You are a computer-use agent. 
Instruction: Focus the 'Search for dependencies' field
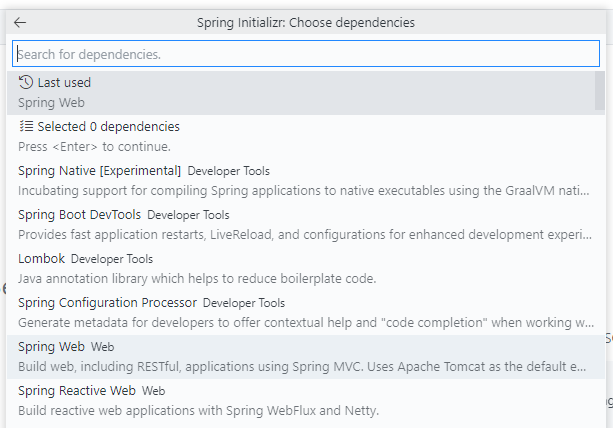306,54
